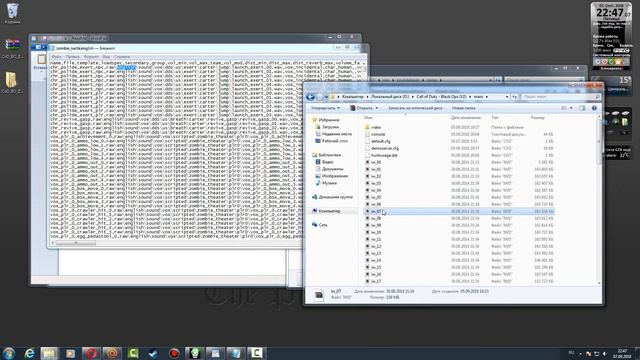Sort files by the Размер column header
This screenshot has height=360, width=640.
click(x=538, y=118)
